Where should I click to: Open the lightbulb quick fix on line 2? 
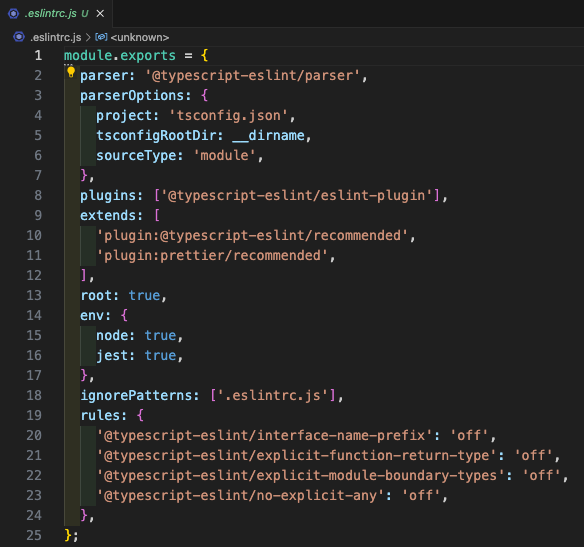tap(71, 72)
